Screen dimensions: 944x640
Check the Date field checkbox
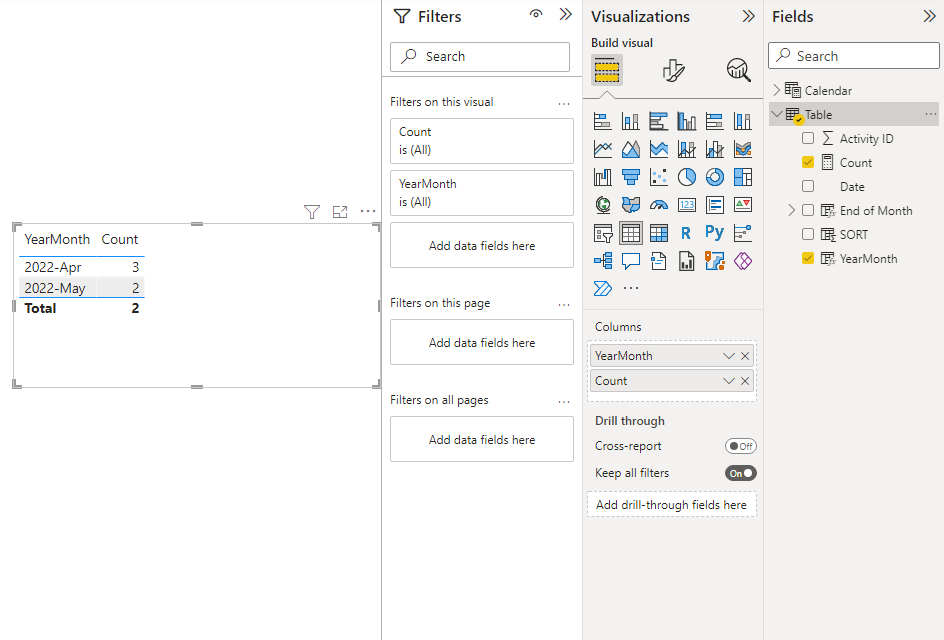tap(808, 187)
